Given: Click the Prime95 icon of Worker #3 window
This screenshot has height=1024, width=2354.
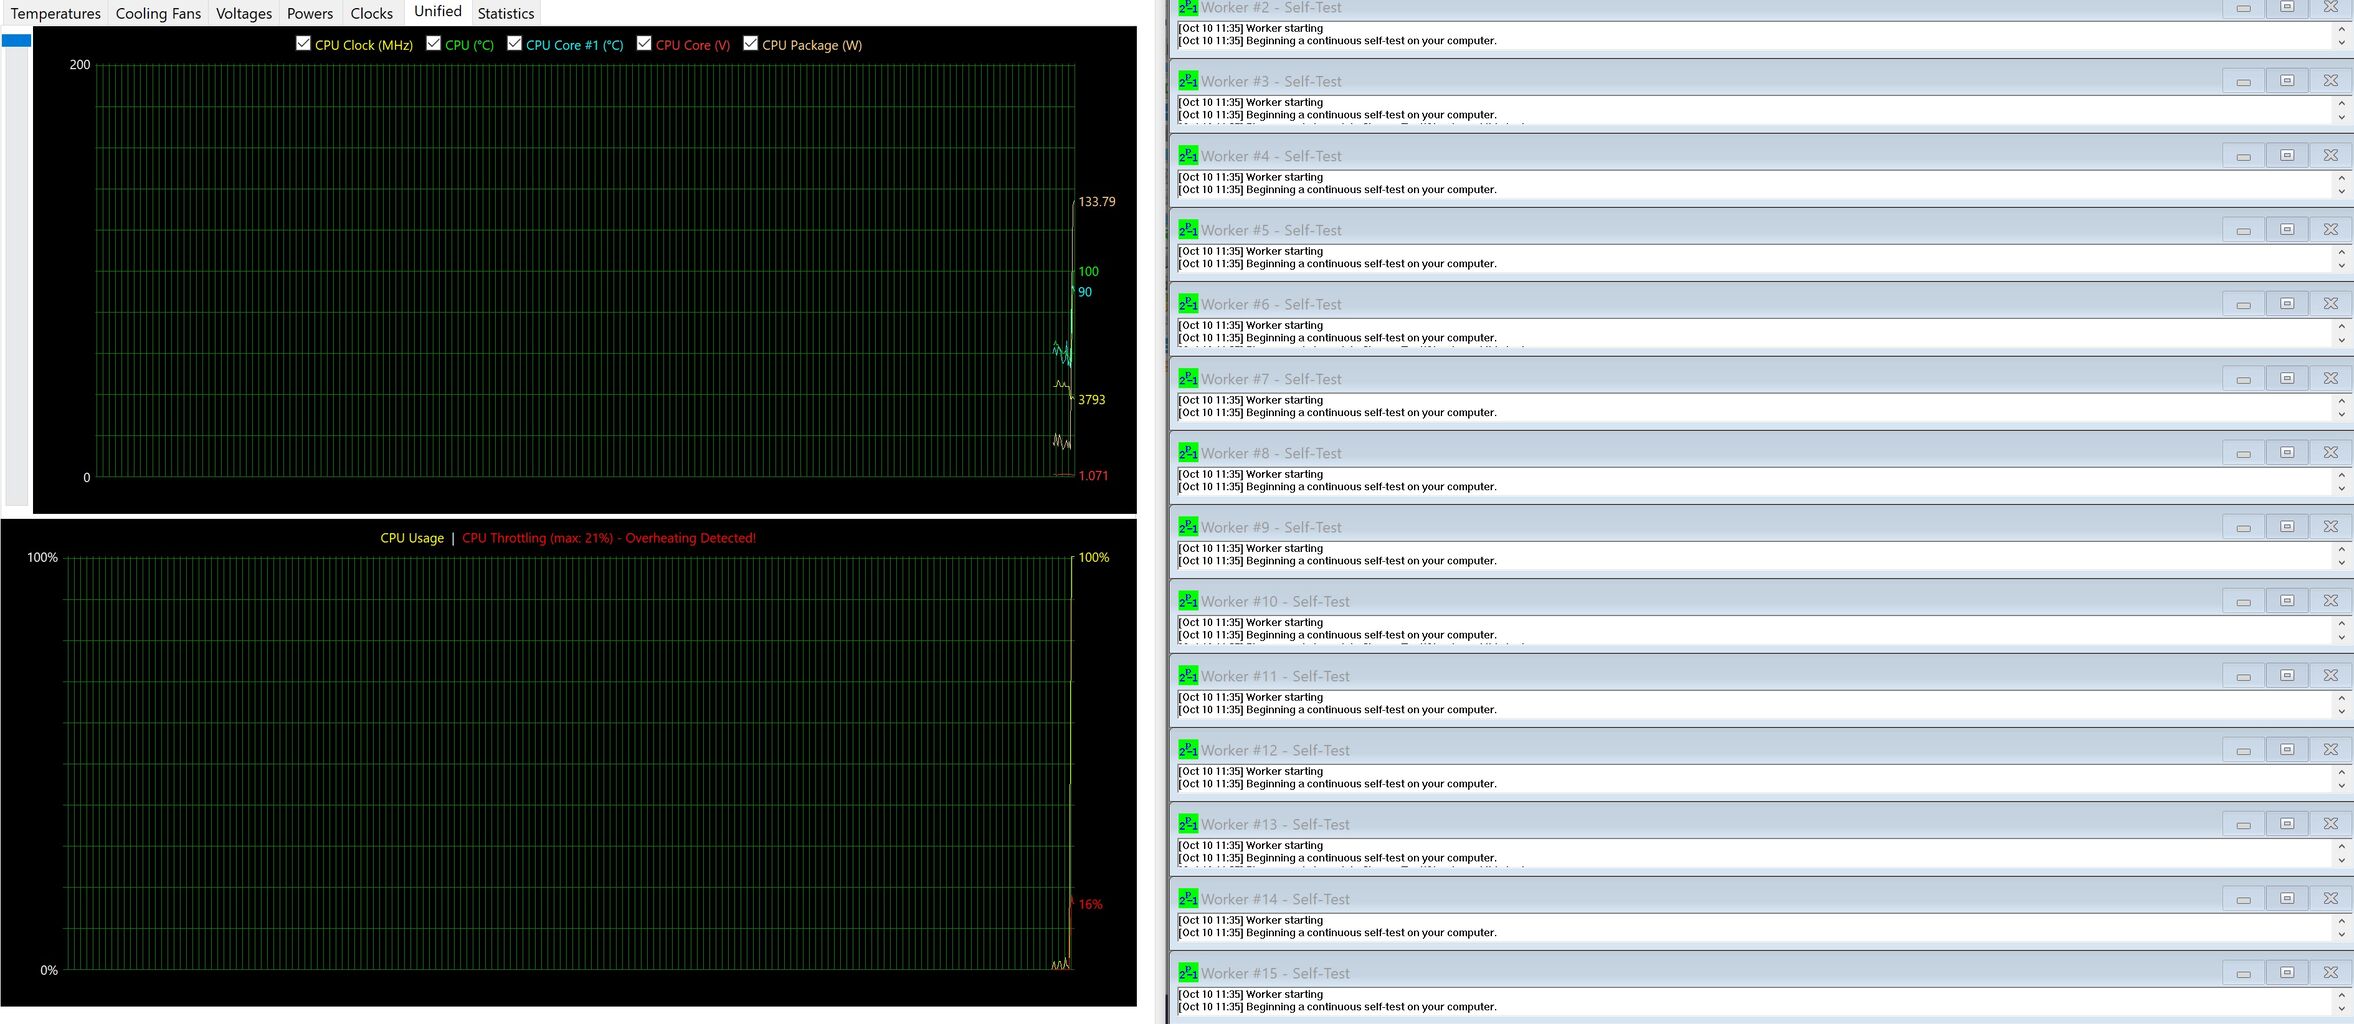Looking at the screenshot, I should (x=1188, y=81).
